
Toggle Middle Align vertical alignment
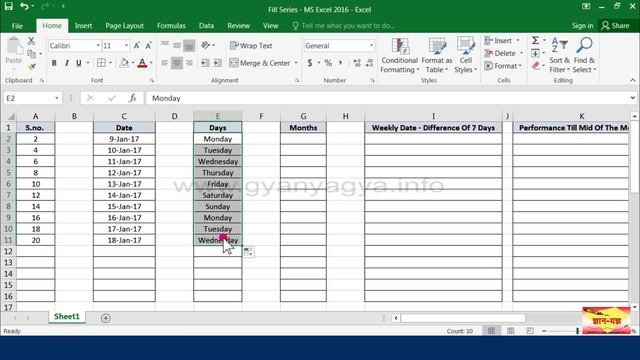click(177, 45)
